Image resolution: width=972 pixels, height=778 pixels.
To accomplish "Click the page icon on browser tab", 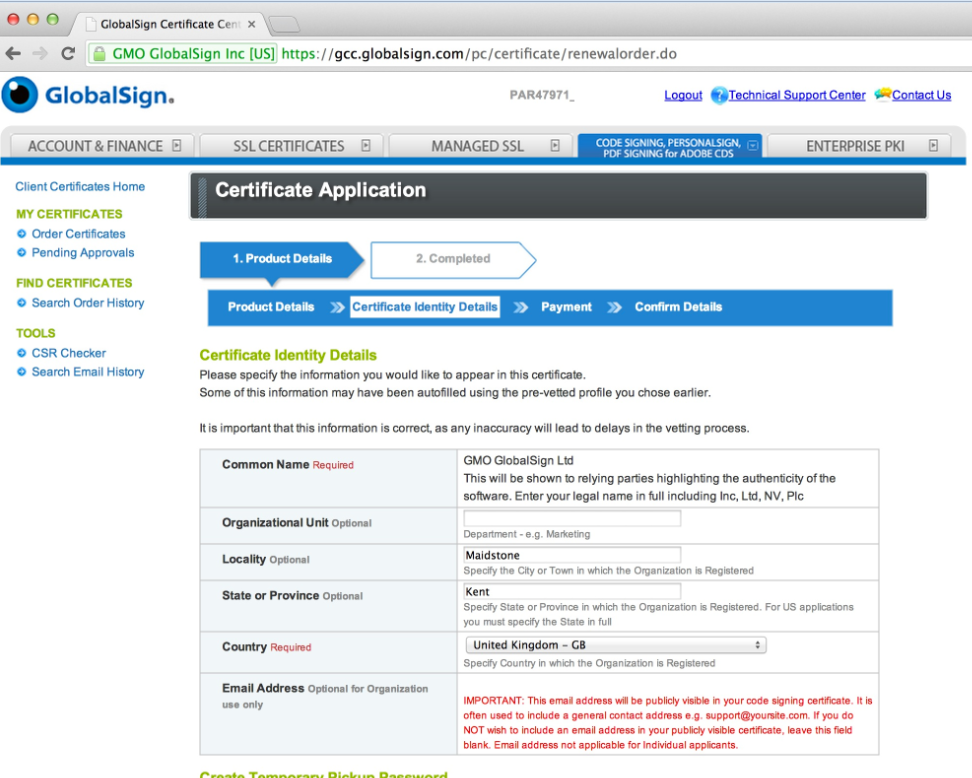I will click(91, 24).
